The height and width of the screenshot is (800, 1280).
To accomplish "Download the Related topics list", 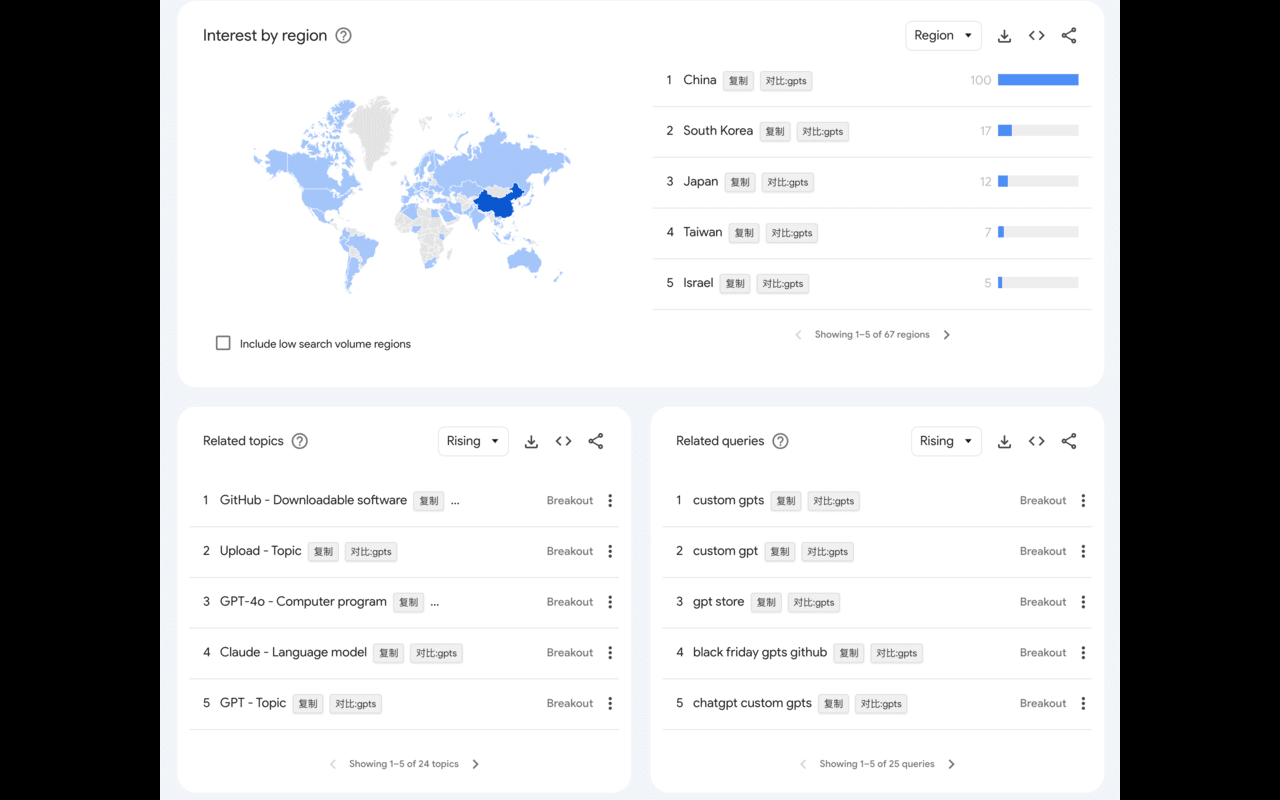I will (x=531, y=441).
